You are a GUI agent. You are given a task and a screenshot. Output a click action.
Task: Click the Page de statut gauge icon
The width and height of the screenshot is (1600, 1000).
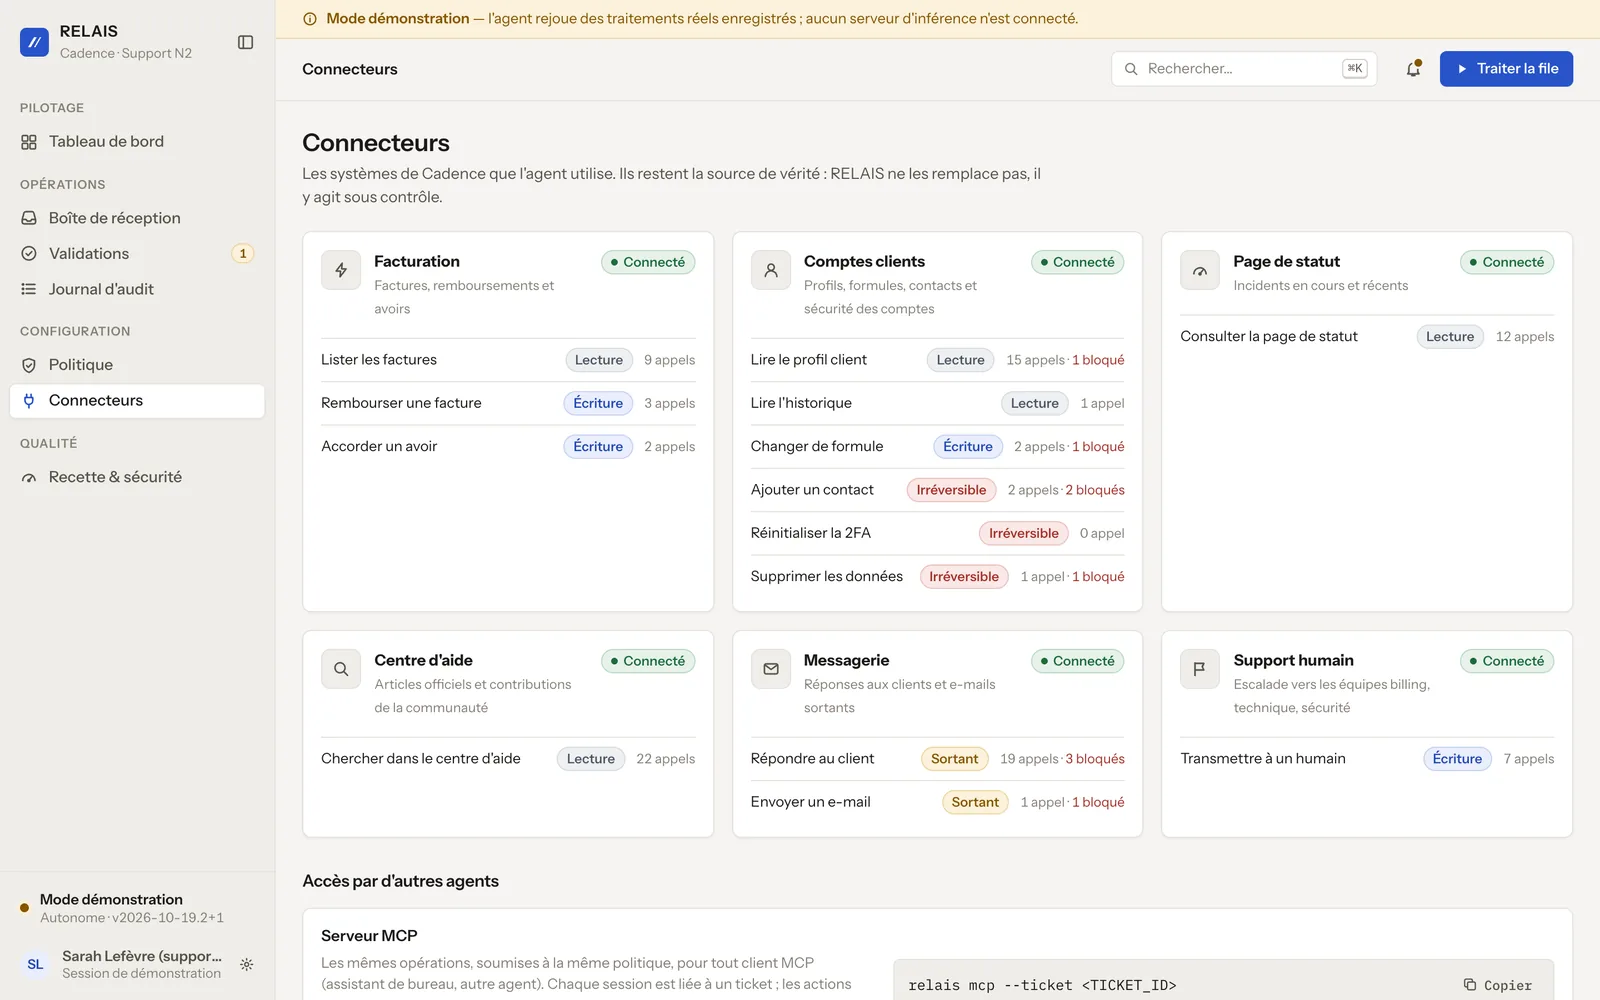tap(1200, 270)
